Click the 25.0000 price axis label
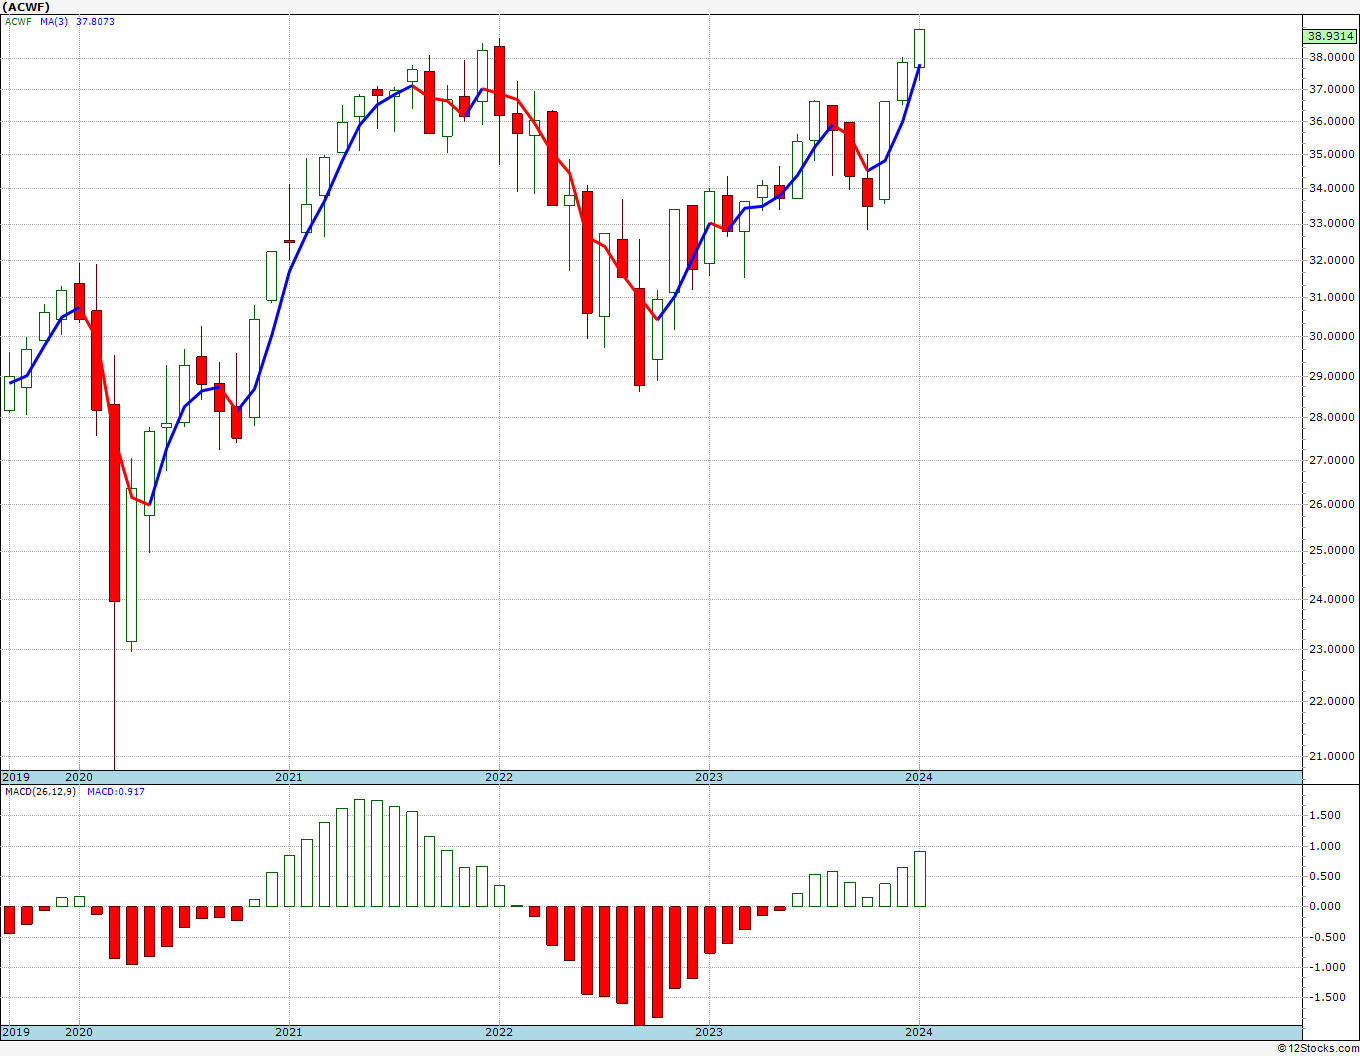Image resolution: width=1360 pixels, height=1056 pixels. click(x=1332, y=551)
